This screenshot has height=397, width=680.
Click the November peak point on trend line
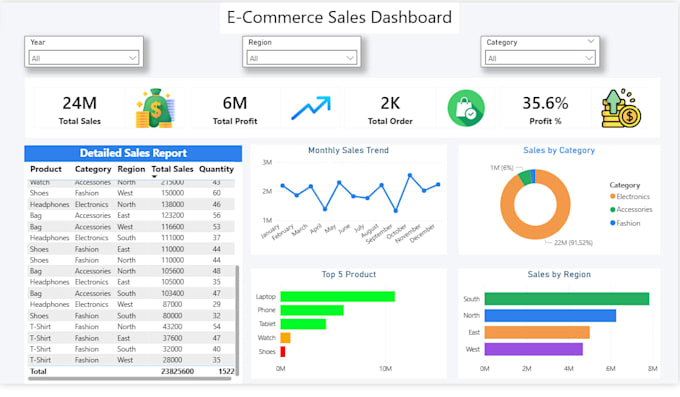(x=410, y=175)
